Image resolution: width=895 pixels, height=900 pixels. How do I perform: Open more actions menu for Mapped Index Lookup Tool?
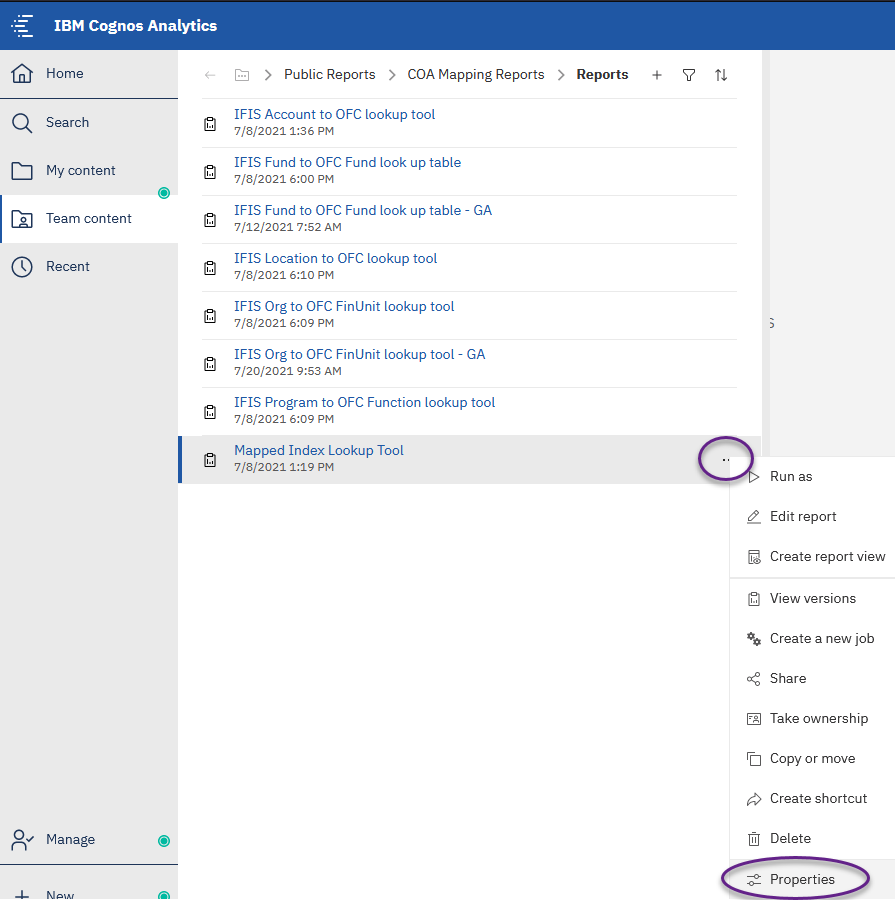coord(726,460)
